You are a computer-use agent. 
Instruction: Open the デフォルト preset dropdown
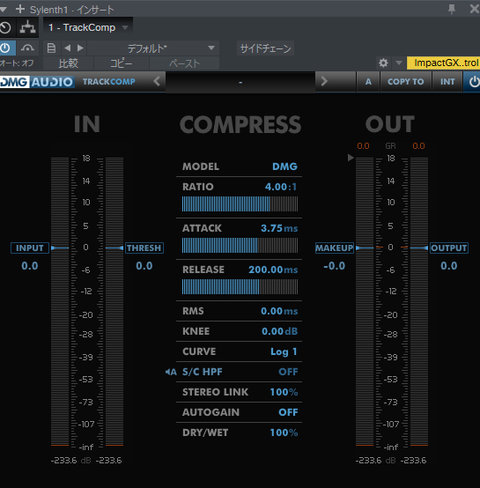pos(153,48)
